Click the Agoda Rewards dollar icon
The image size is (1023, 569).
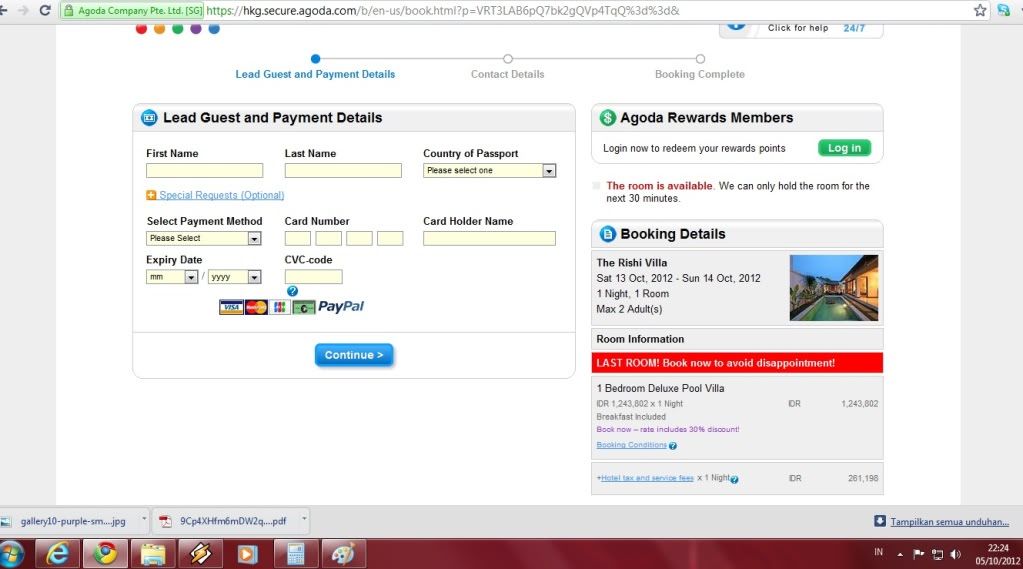(x=607, y=118)
